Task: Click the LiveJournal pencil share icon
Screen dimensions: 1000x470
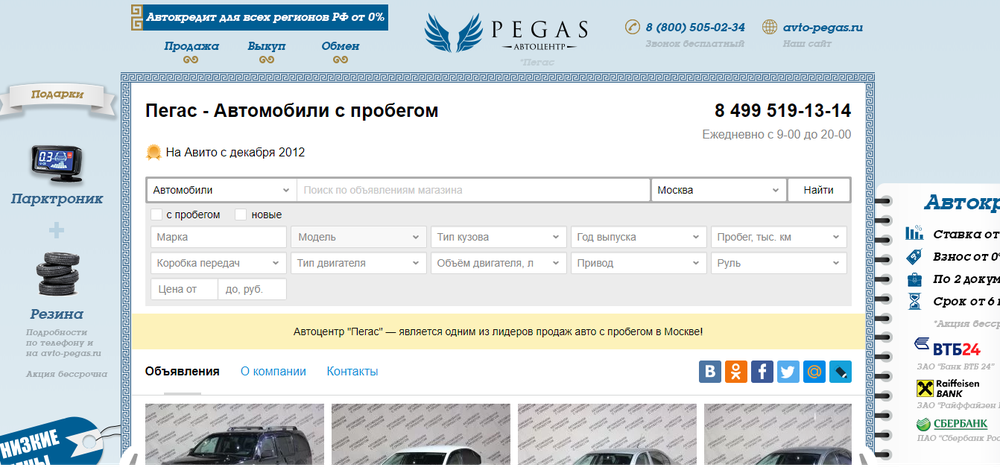Action: click(x=841, y=371)
